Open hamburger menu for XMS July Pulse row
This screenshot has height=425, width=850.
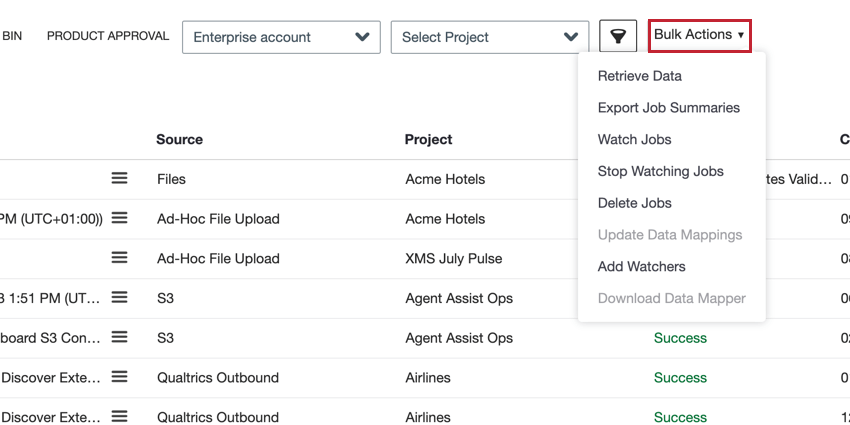(x=119, y=258)
